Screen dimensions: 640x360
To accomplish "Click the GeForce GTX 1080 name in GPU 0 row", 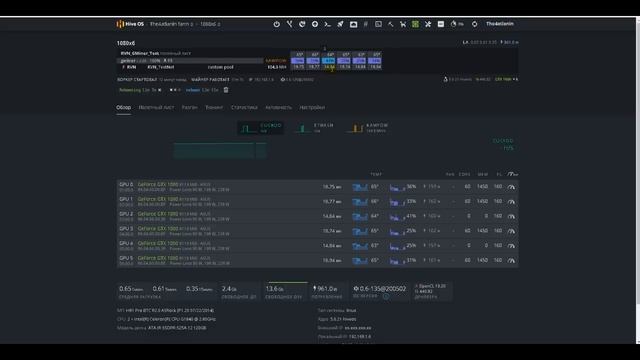I will pyautogui.click(x=158, y=184).
